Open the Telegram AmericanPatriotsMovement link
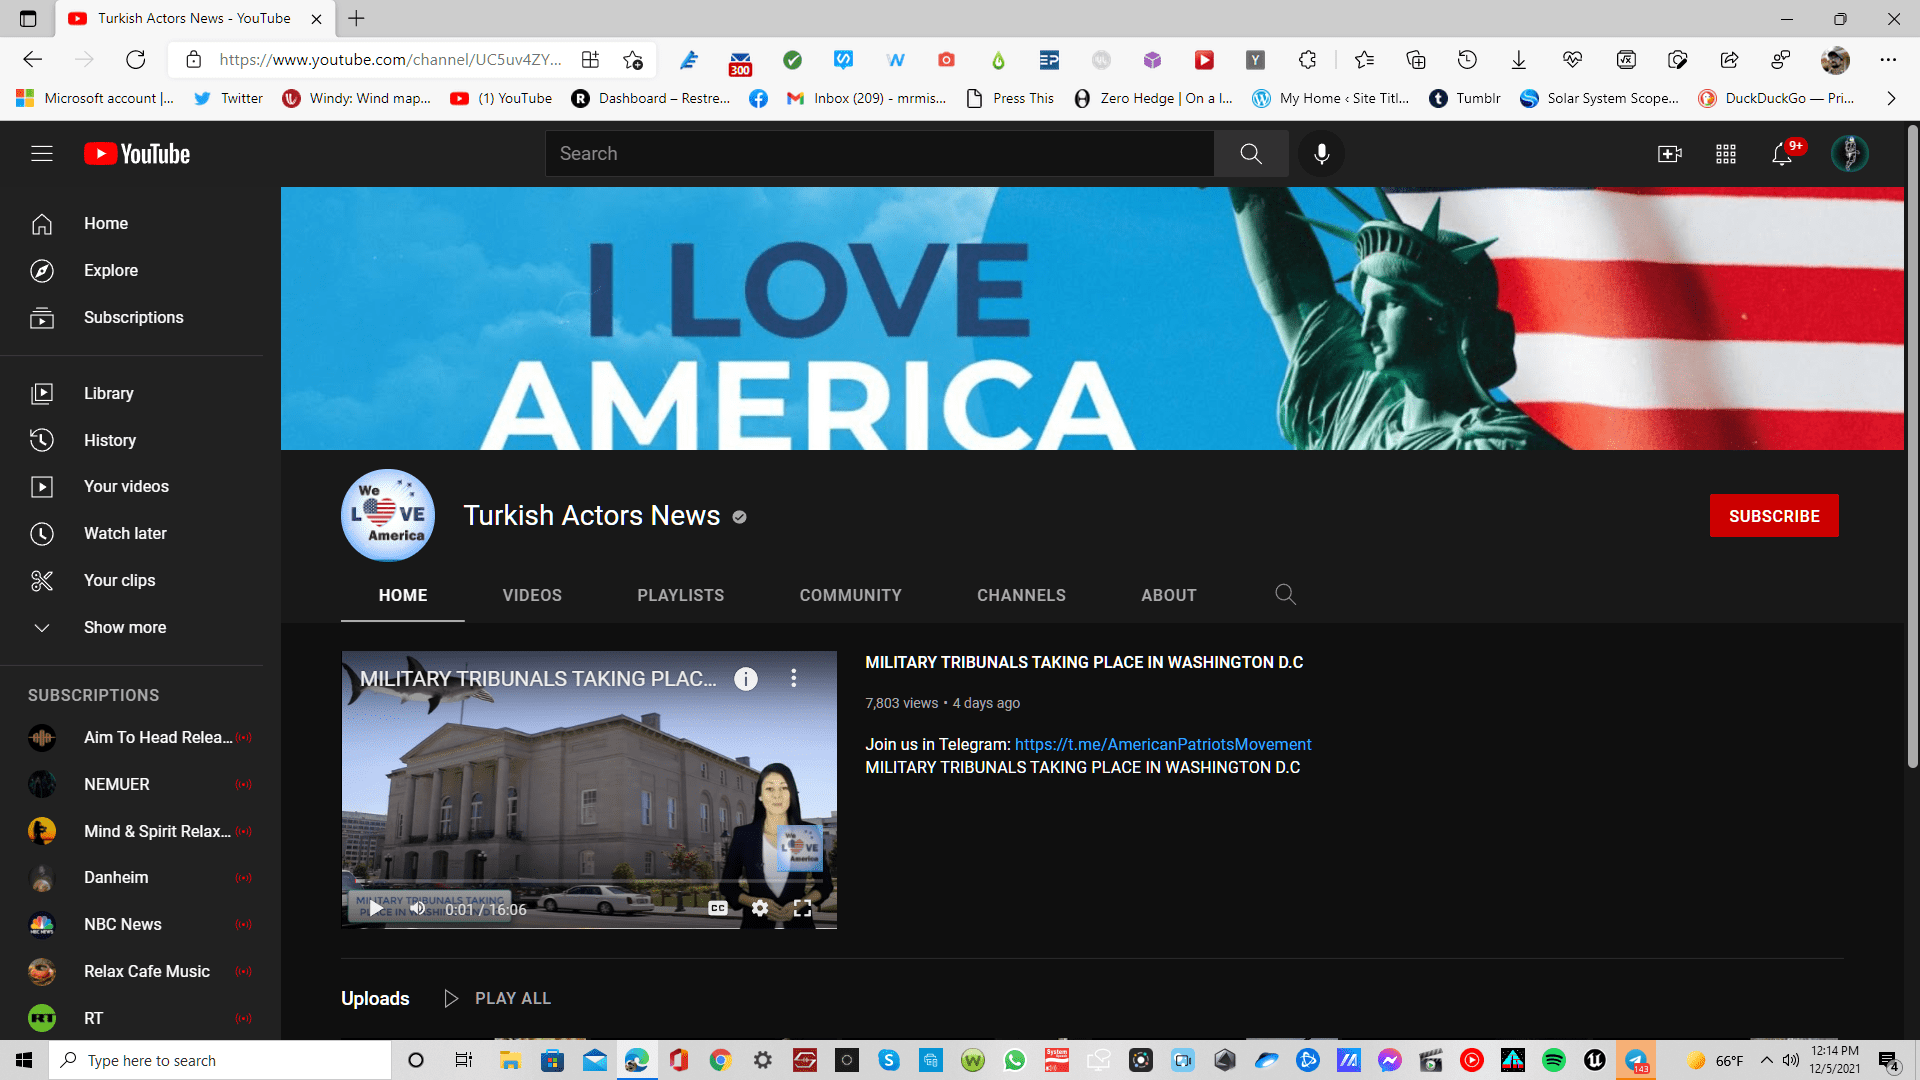Screen dimensions: 1920x1080 coord(1162,744)
